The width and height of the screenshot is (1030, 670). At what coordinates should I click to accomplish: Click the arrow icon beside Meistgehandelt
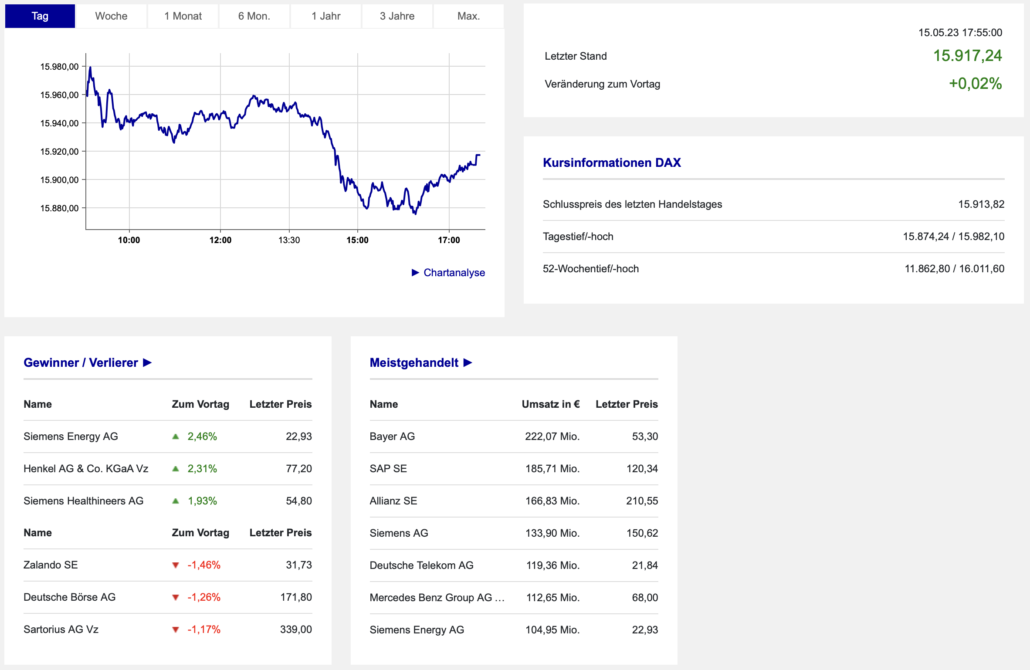coord(468,363)
